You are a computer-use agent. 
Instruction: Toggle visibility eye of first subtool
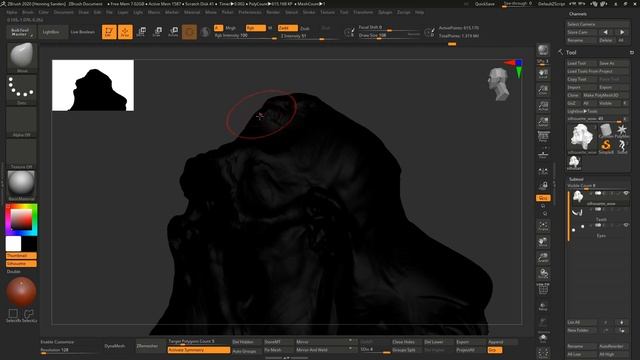[x=626, y=193]
